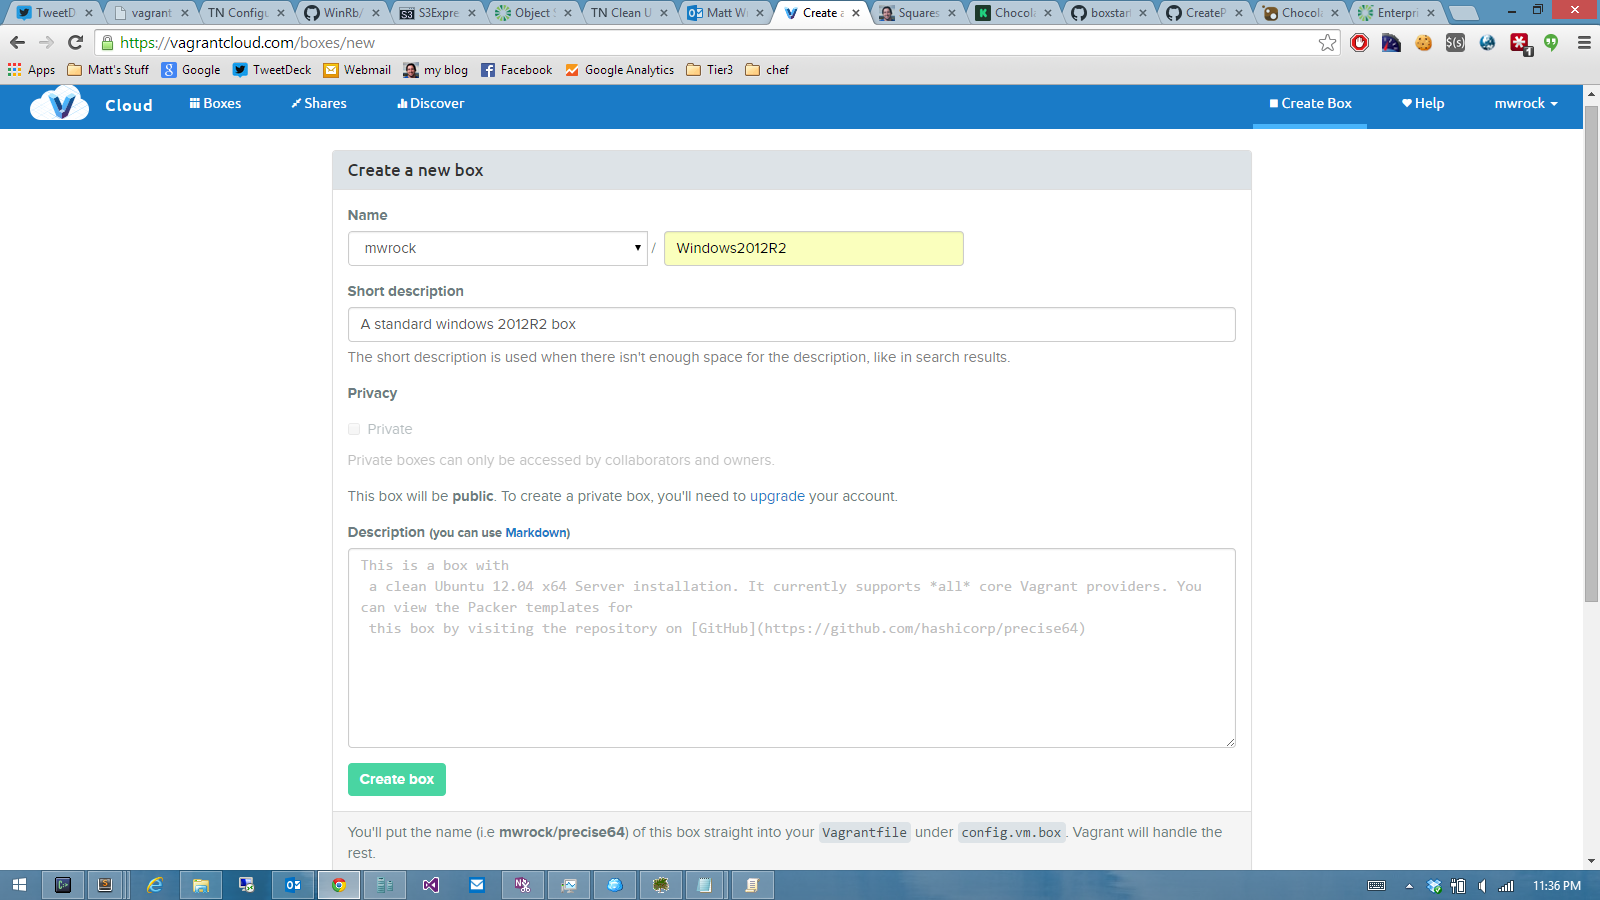Open File Explorer from taskbar
The width and height of the screenshot is (1600, 900).
pos(201,885)
